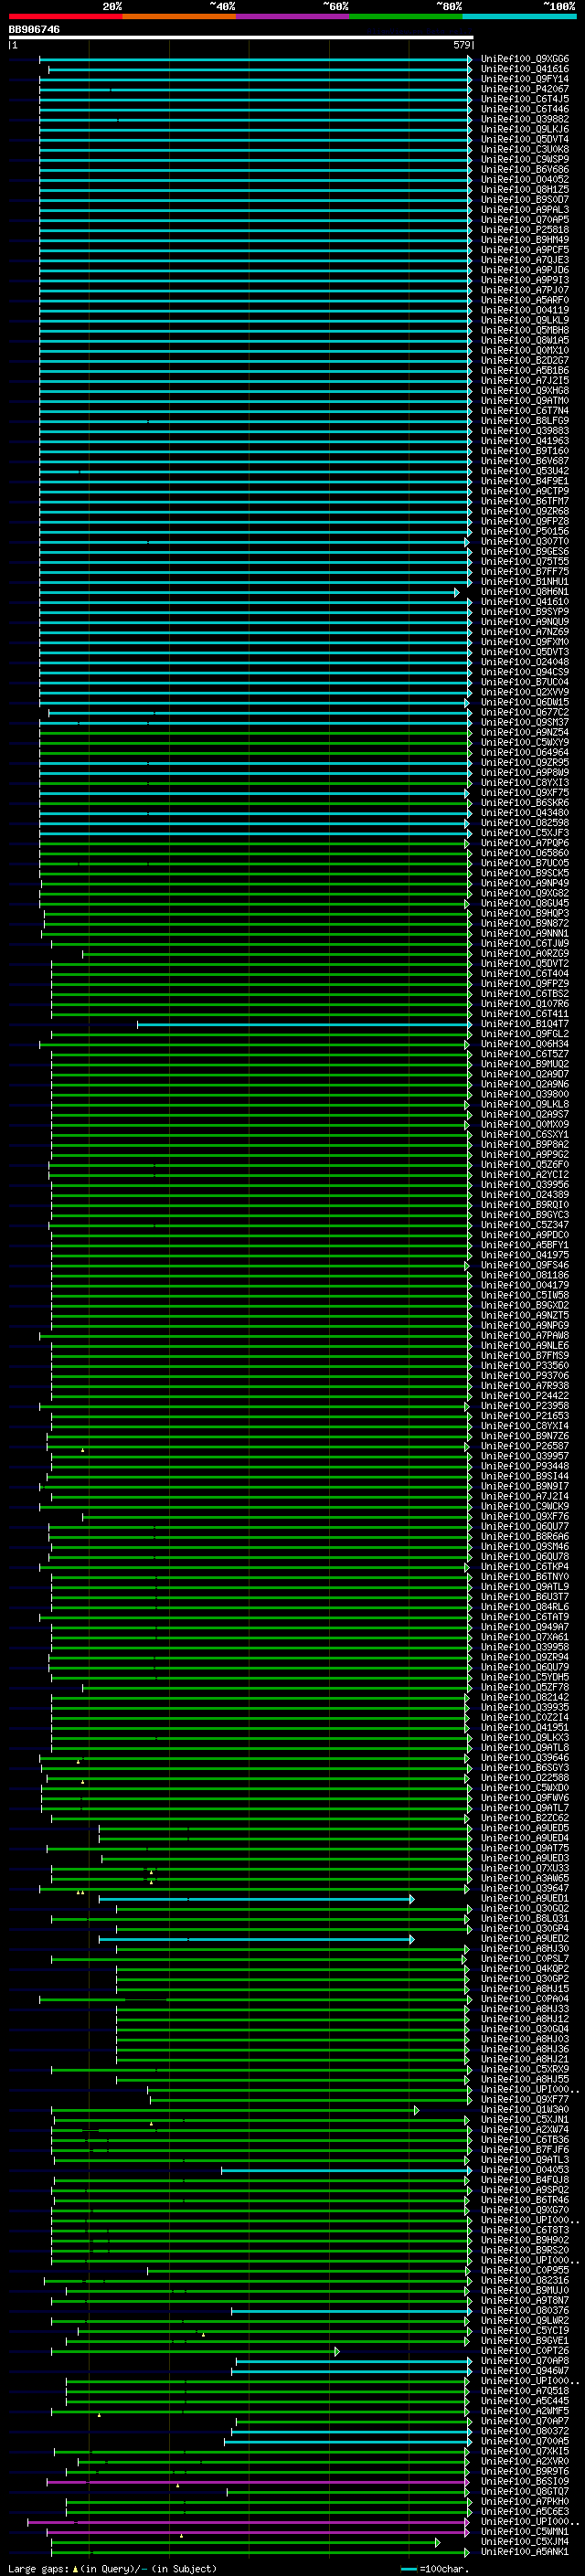Click the short green bar arrowhead for UniRef100_Q1W3A0
This screenshot has height=2576, width=585.
417,2110
